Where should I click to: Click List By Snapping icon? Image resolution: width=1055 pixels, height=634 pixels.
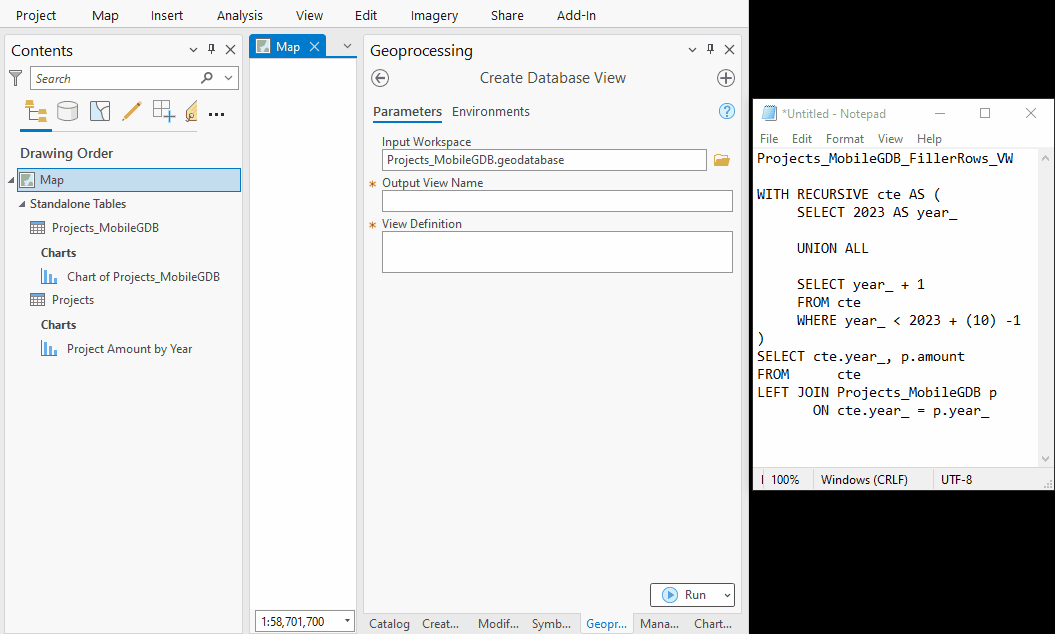coord(163,111)
